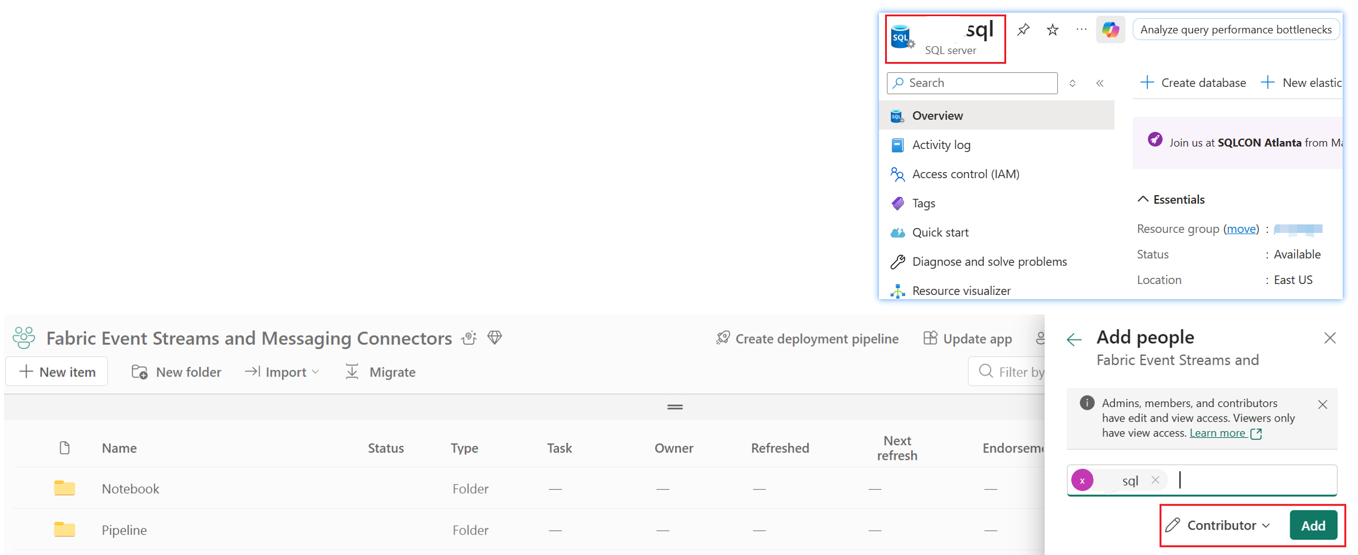
Task: Mark the SQL server as favorite
Action: tap(1052, 30)
